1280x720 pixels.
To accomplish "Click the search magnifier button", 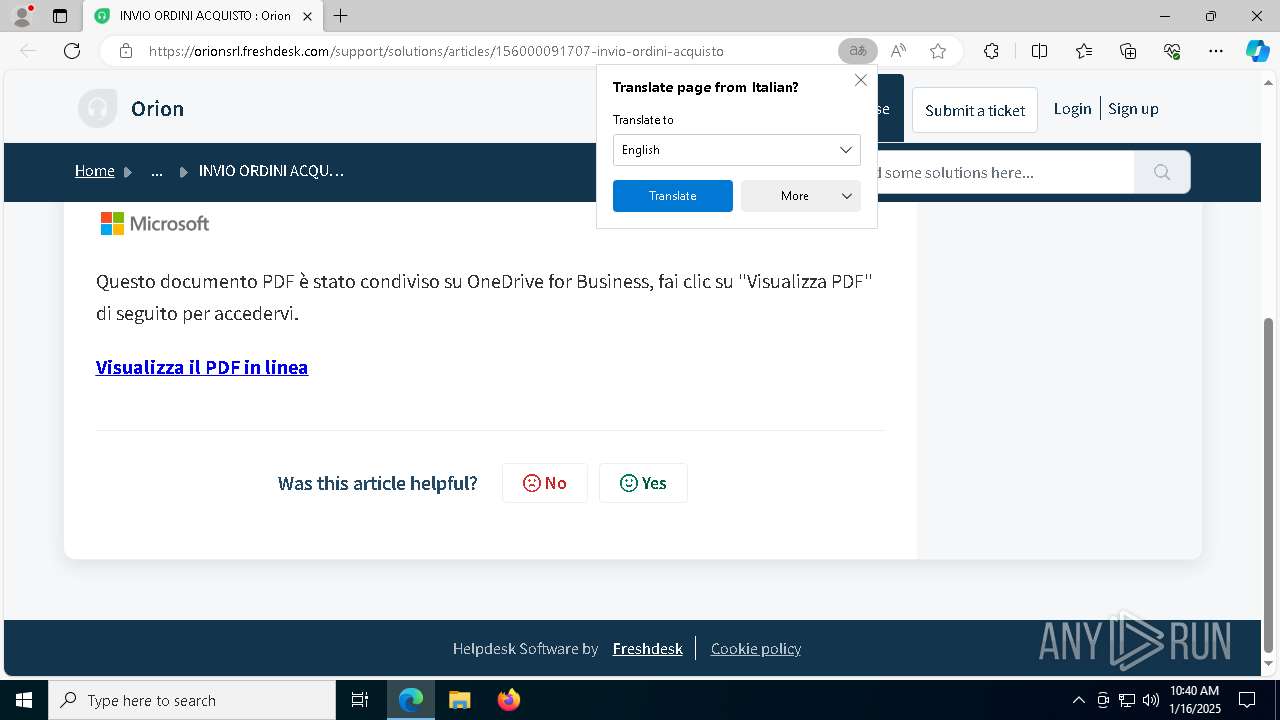I will pos(1162,172).
